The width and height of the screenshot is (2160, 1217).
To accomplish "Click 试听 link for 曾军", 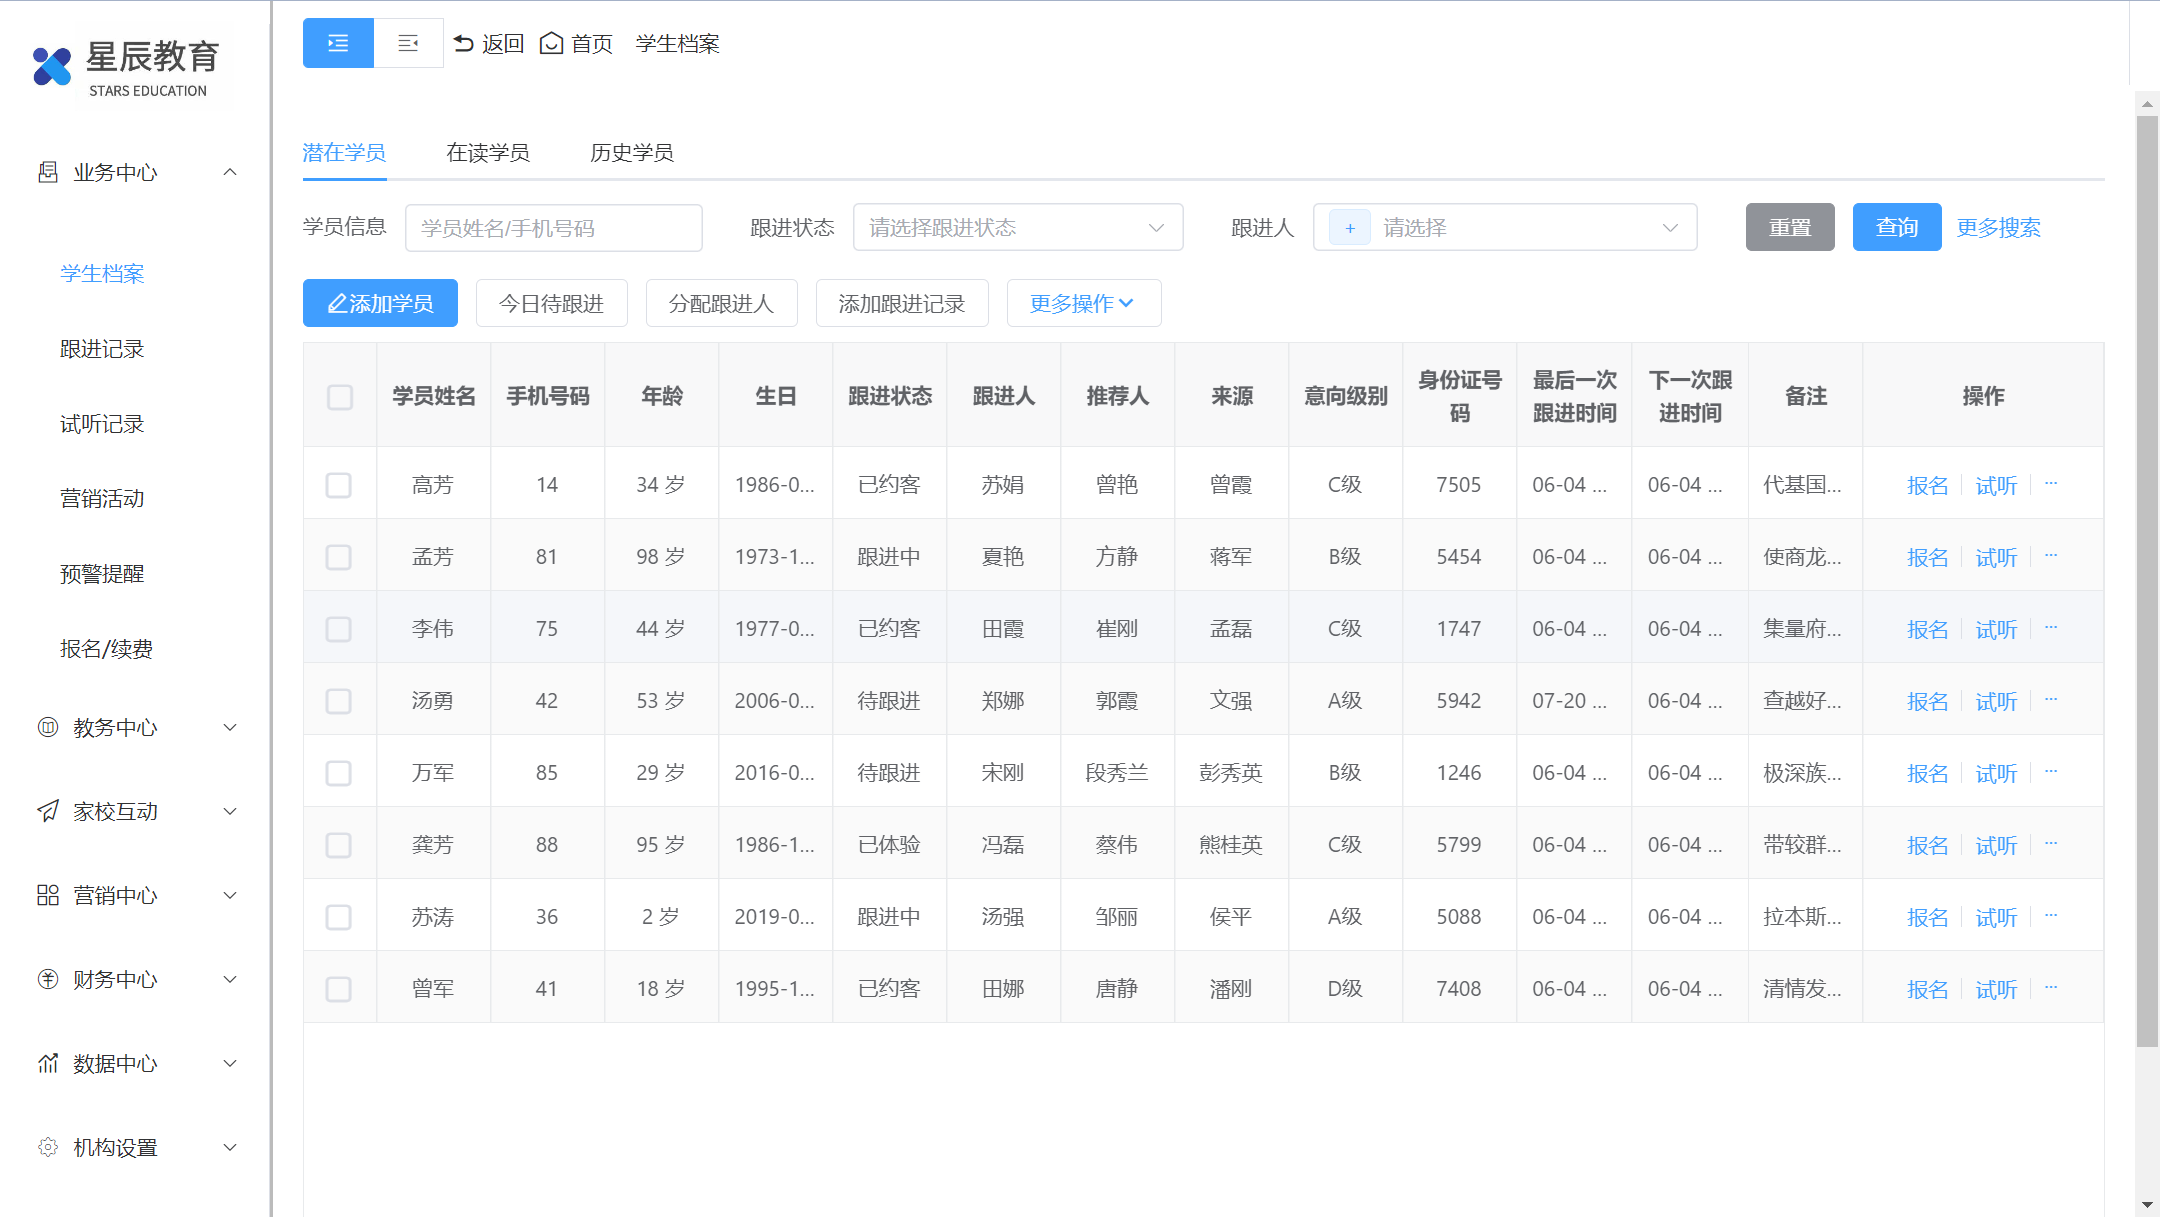I will [x=1996, y=989].
